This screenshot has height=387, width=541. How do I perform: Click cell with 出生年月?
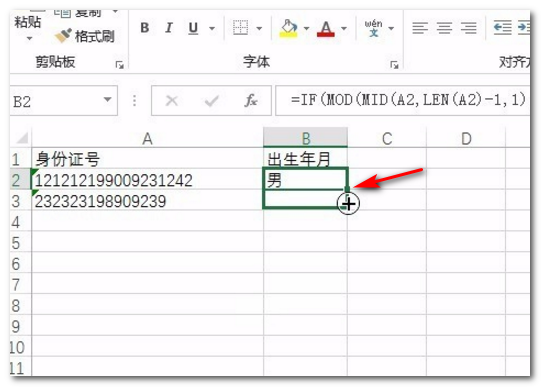pyautogui.click(x=305, y=159)
